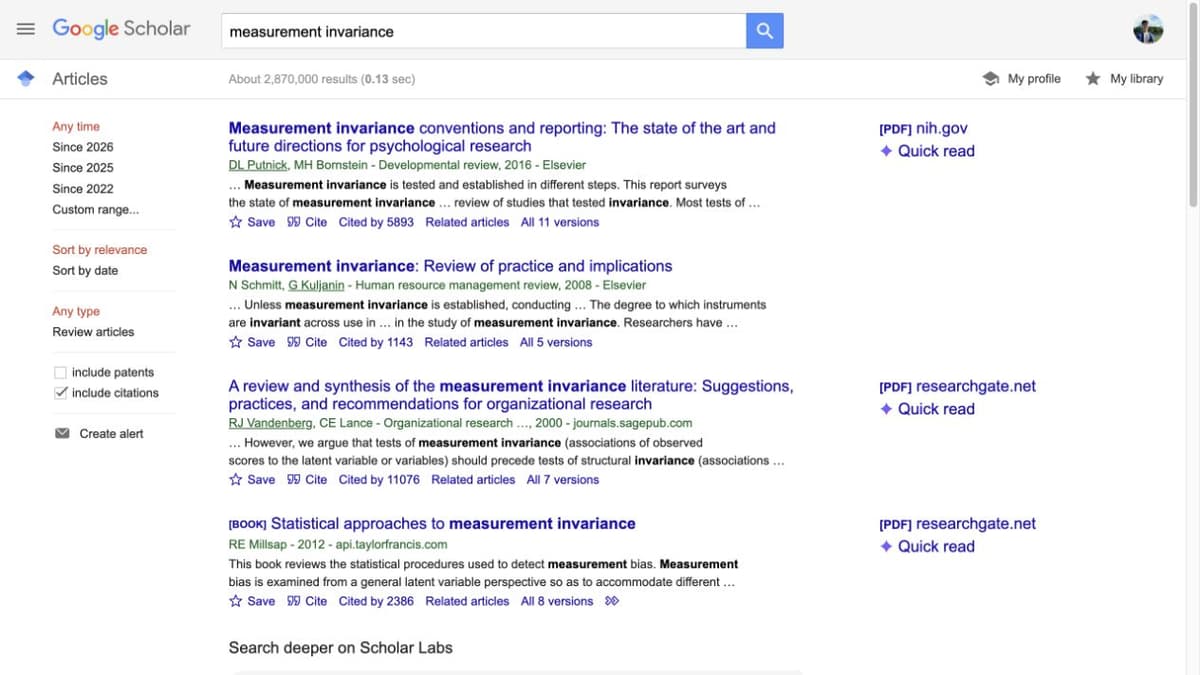Cite the Vandenberg and Lance article

click(307, 480)
